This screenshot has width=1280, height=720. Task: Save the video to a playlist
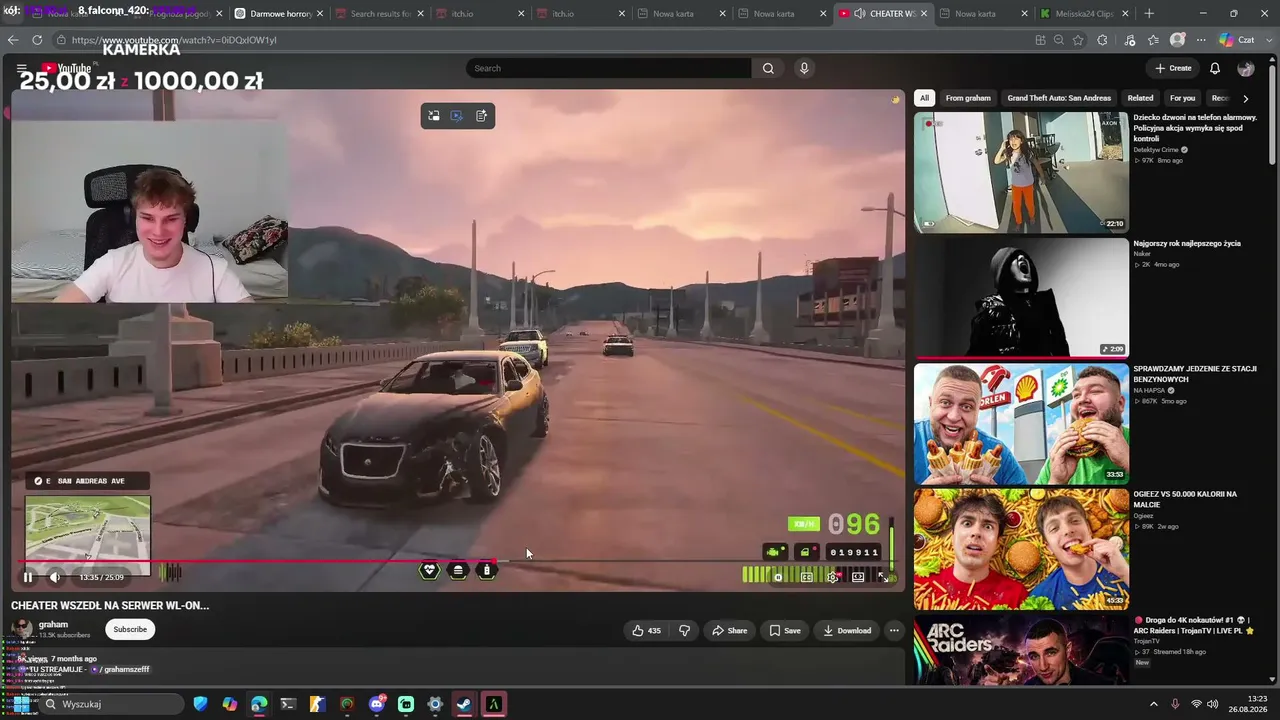pos(785,631)
